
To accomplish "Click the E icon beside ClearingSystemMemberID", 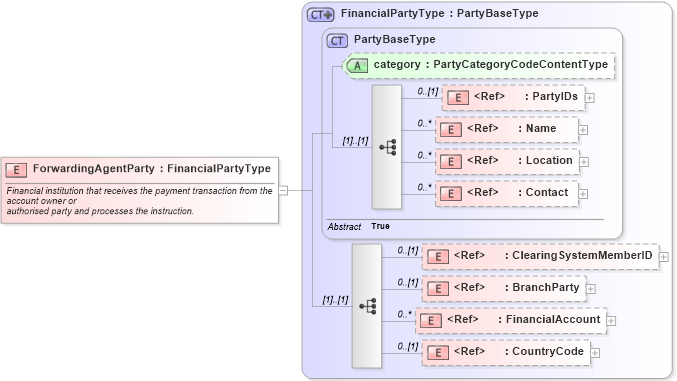I will pos(438,257).
